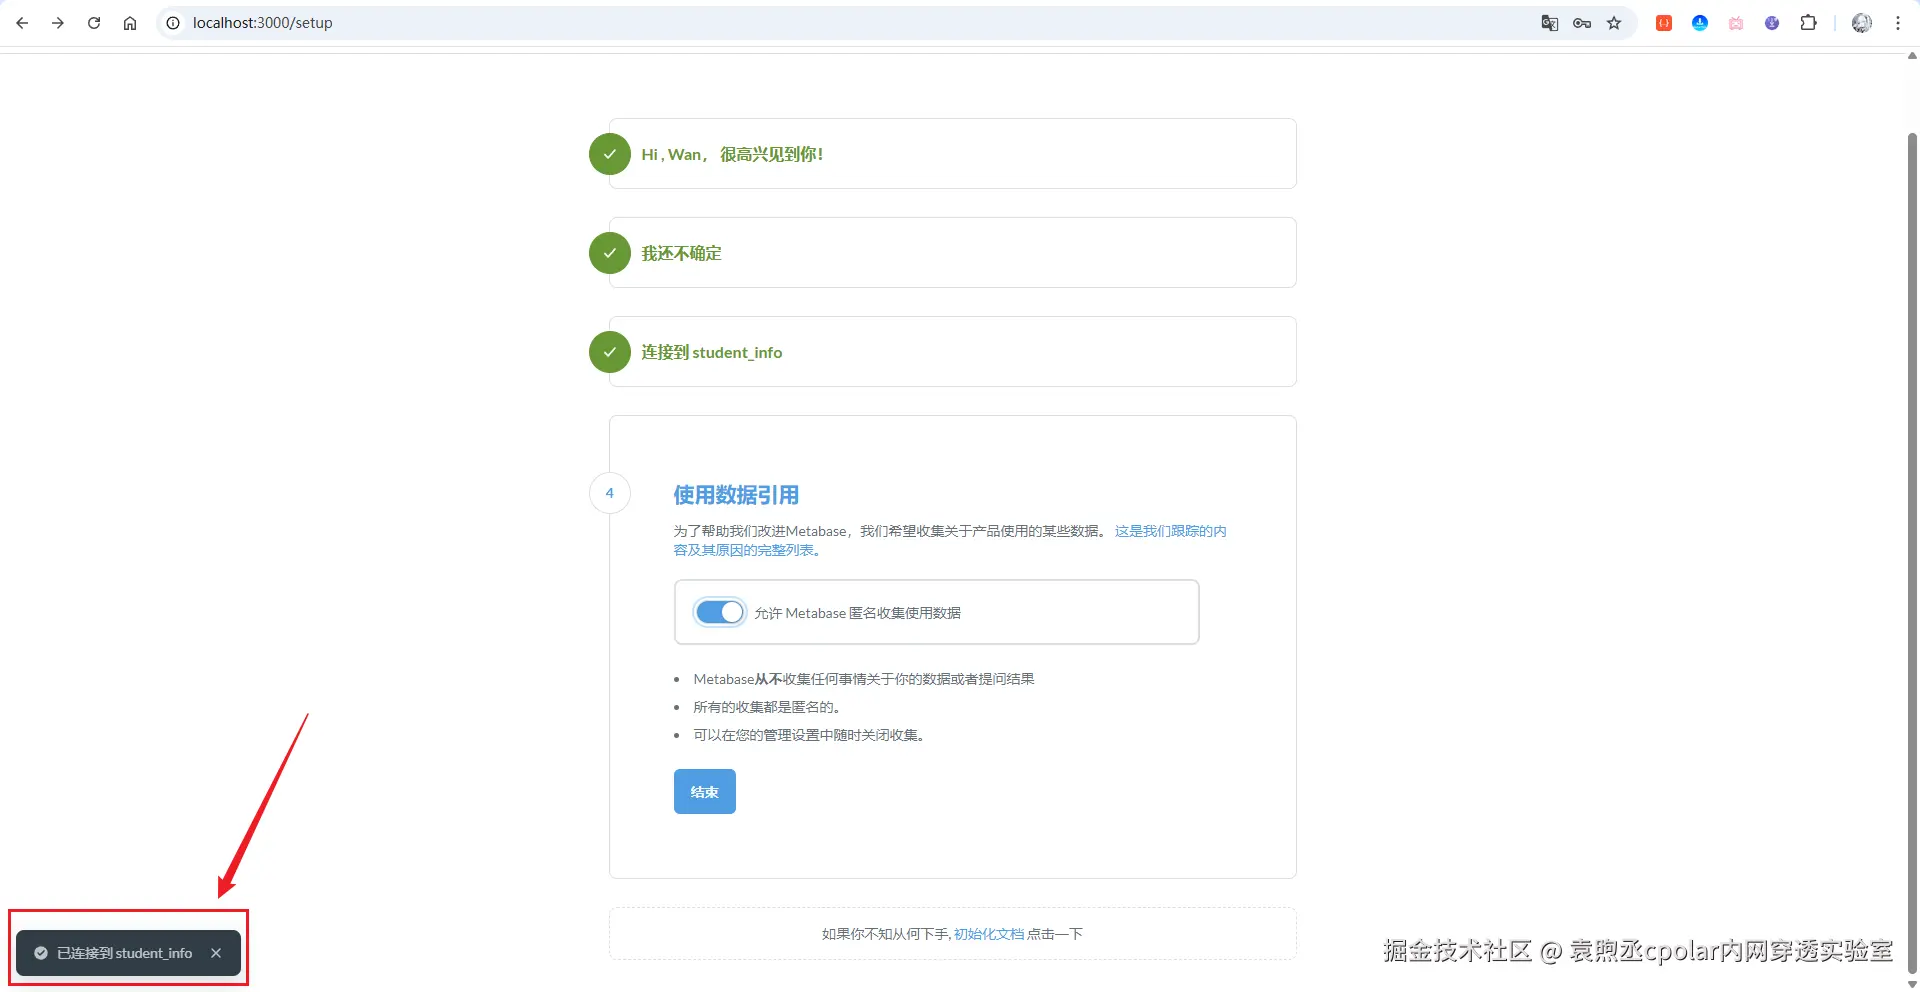Click the green check beside '我还不确定'
Screen dimensions: 1920x992
tap(610, 253)
